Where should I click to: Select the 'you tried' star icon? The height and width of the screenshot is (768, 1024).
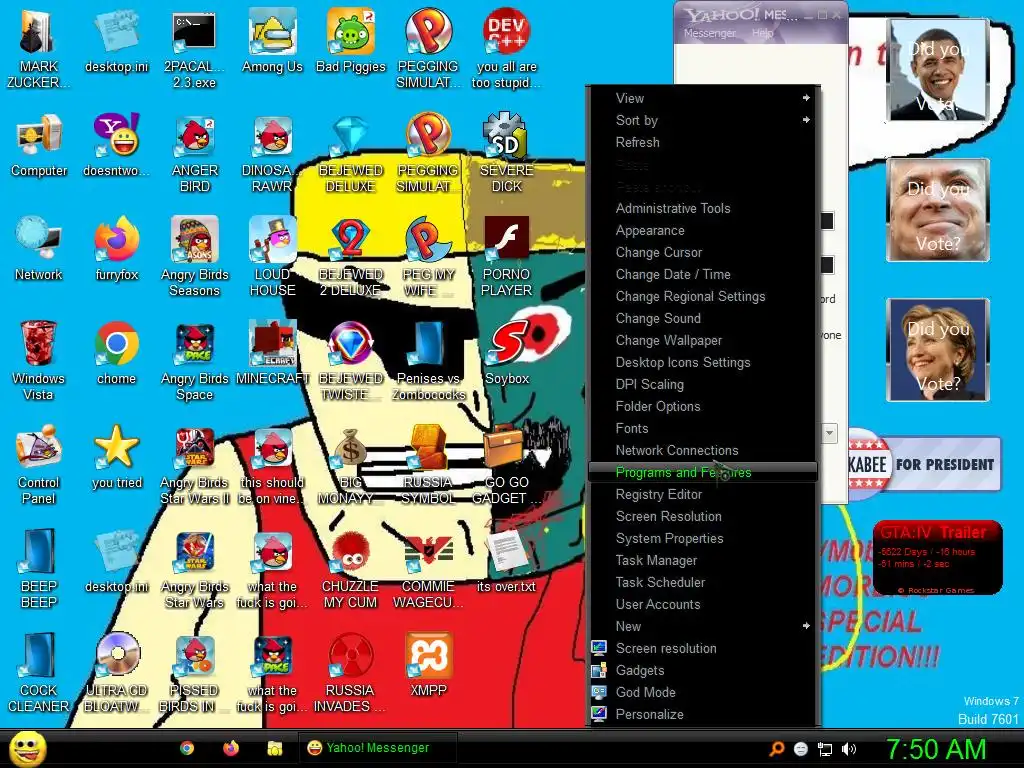click(117, 457)
